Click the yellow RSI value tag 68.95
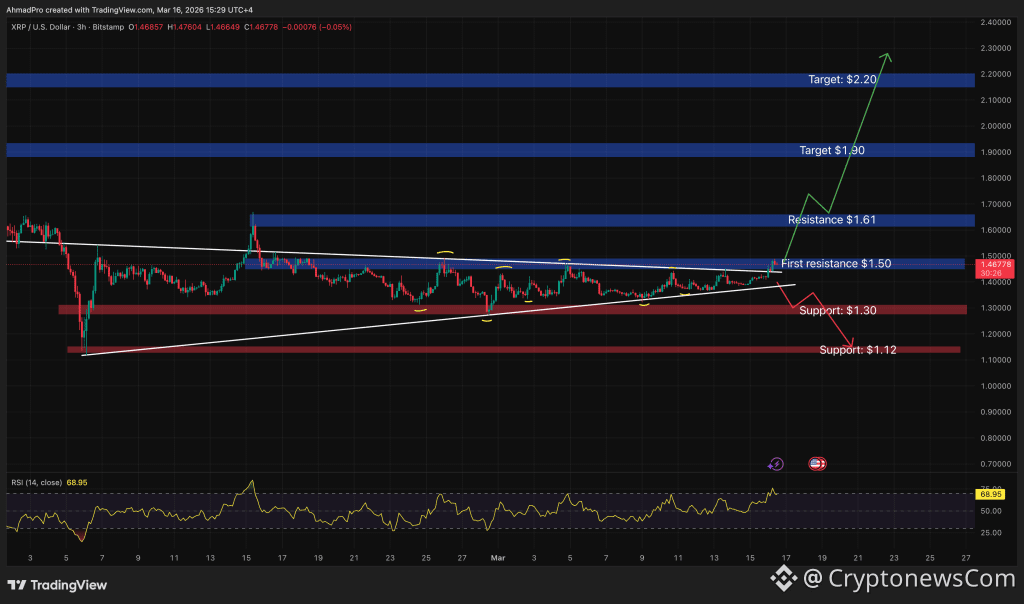Image resolution: width=1024 pixels, height=604 pixels. pyautogui.click(x=991, y=494)
